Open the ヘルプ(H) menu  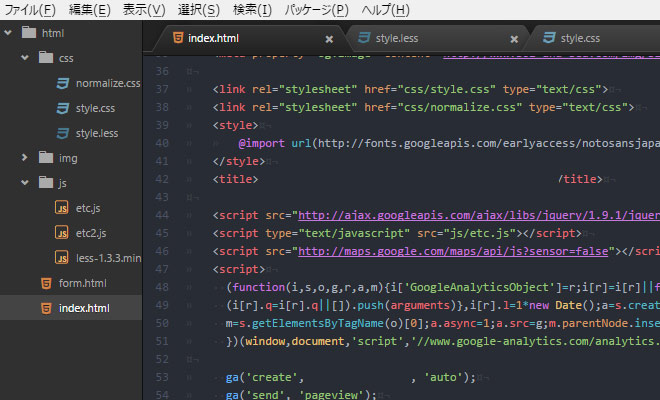coord(386,10)
